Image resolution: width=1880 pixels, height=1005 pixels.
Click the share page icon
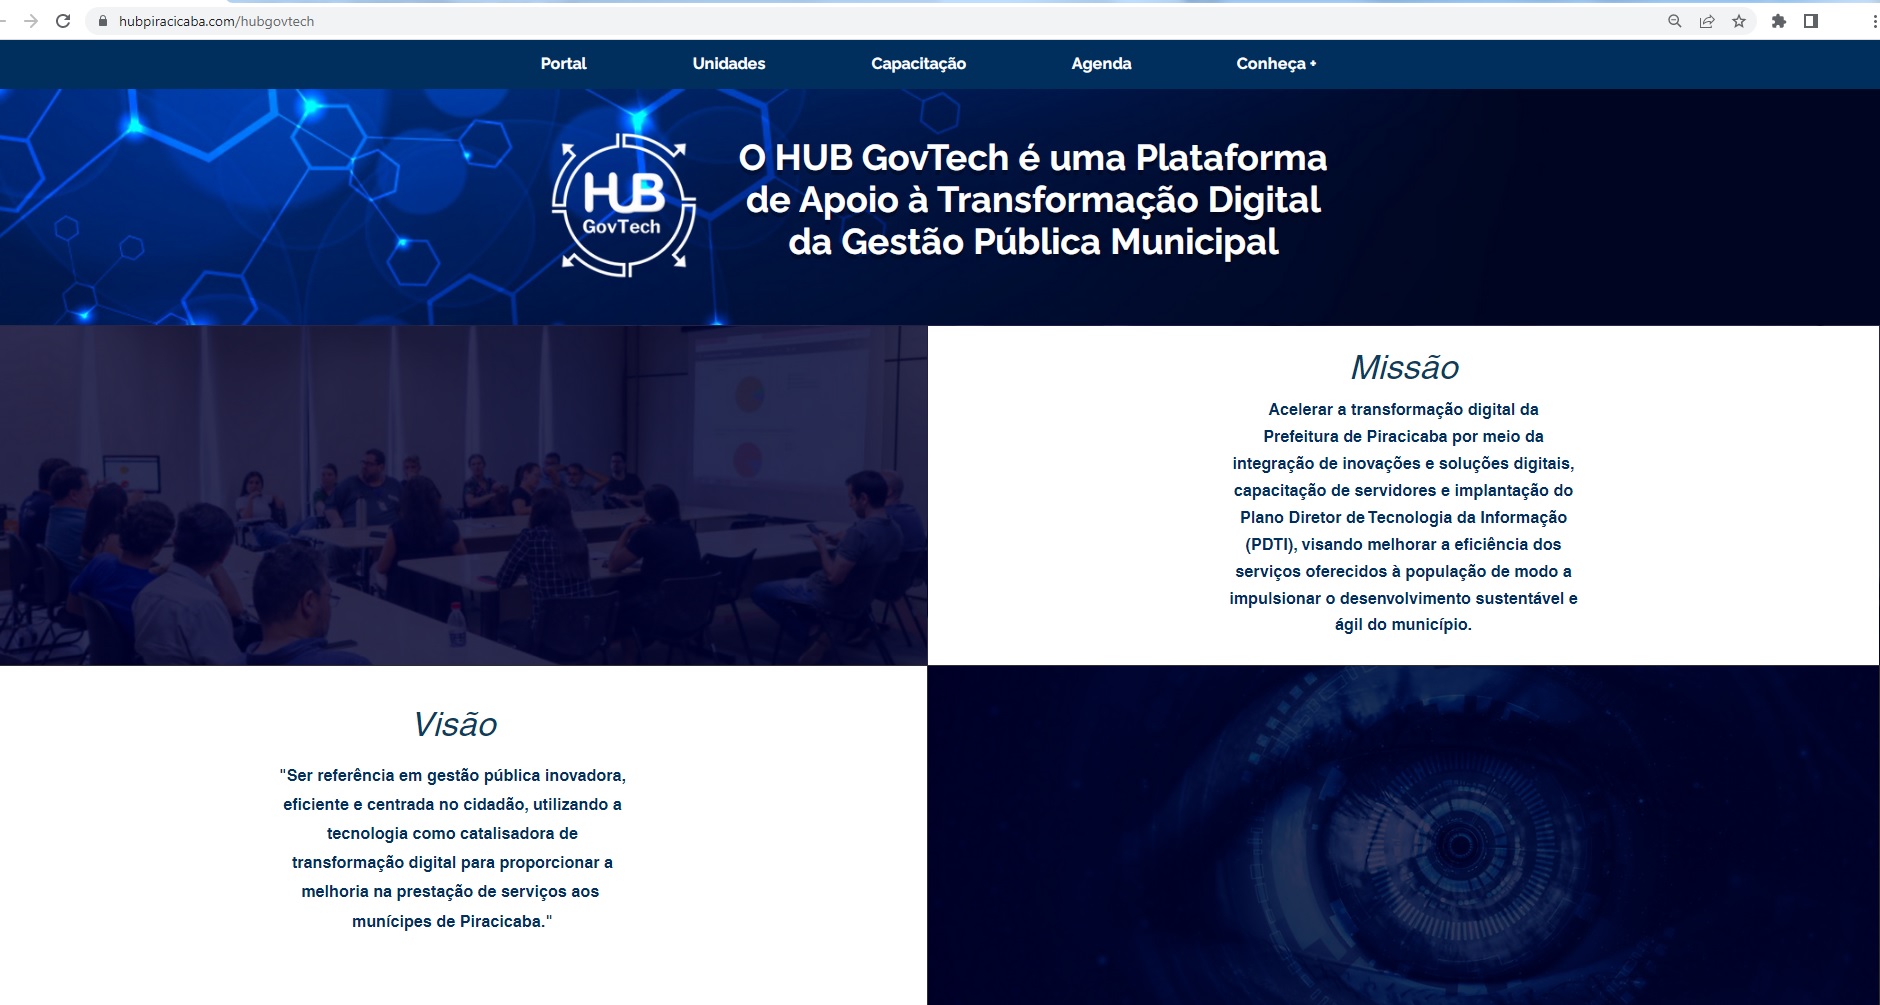[x=1707, y=21]
